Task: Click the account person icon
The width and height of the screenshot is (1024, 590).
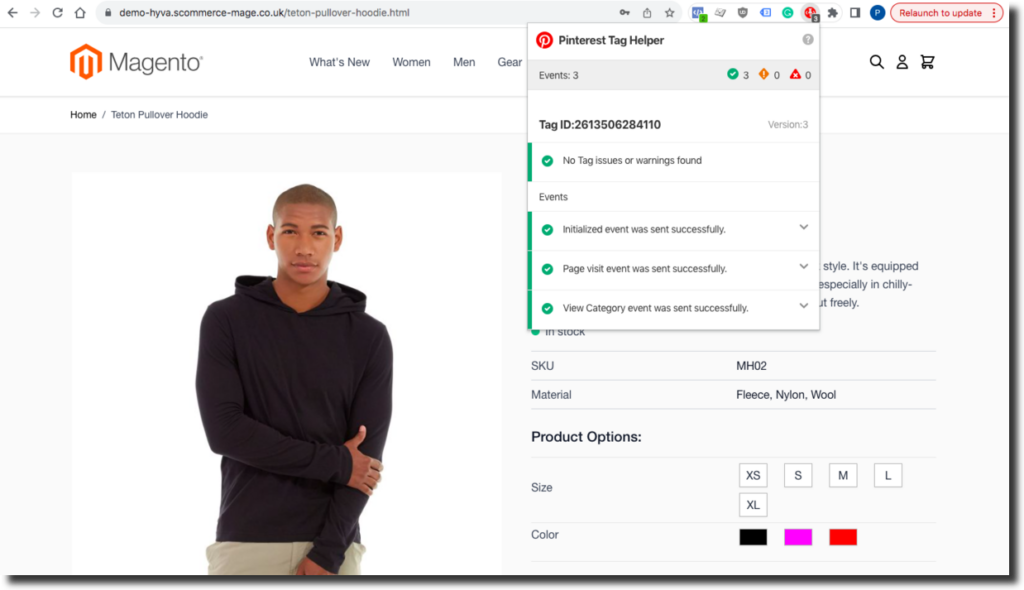Action: pyautogui.click(x=901, y=62)
